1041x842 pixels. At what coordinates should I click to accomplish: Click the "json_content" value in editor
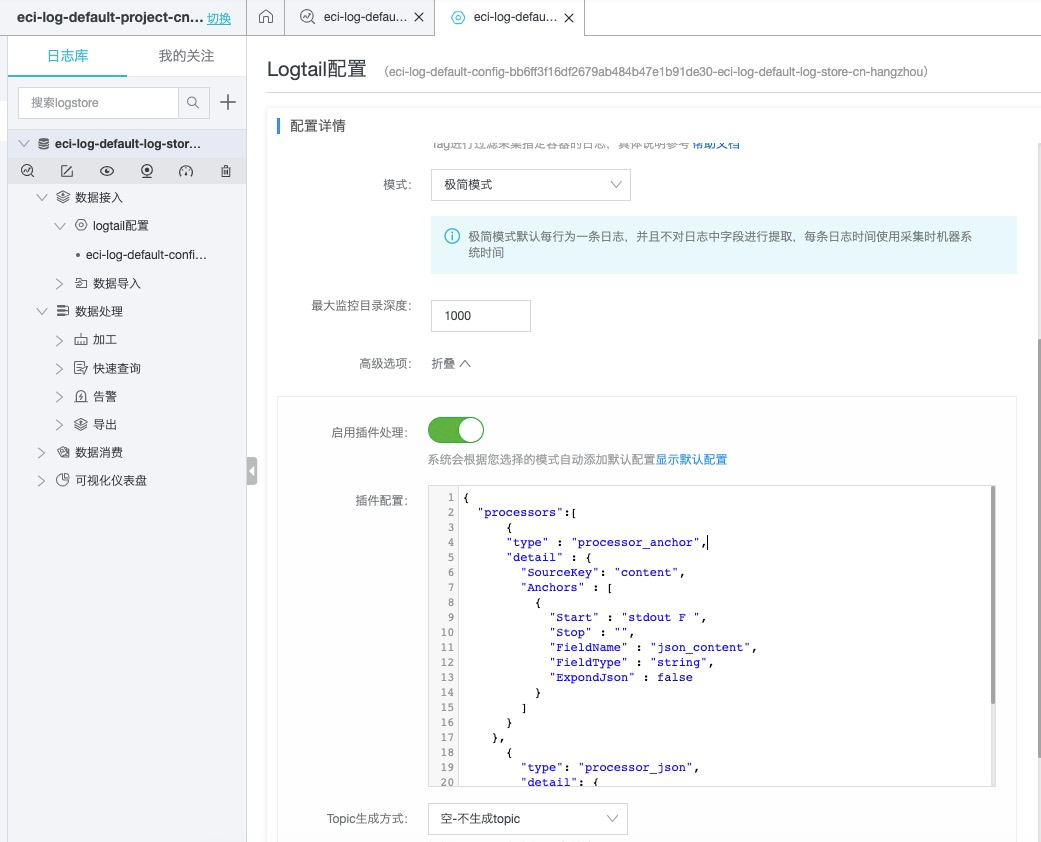pos(700,647)
